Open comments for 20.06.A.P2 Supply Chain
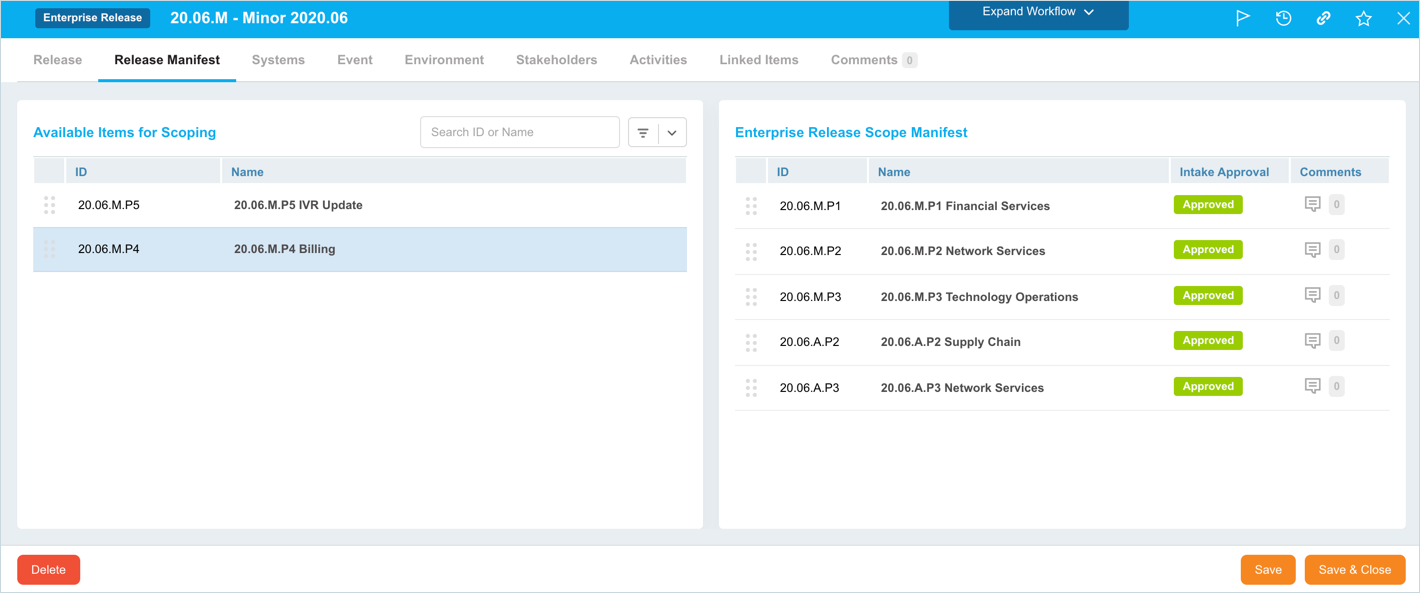 coord(1313,341)
